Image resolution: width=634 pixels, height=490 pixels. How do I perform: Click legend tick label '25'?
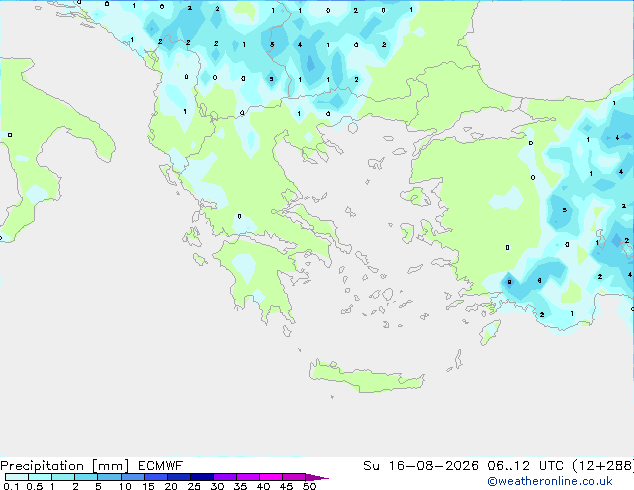click(194, 486)
